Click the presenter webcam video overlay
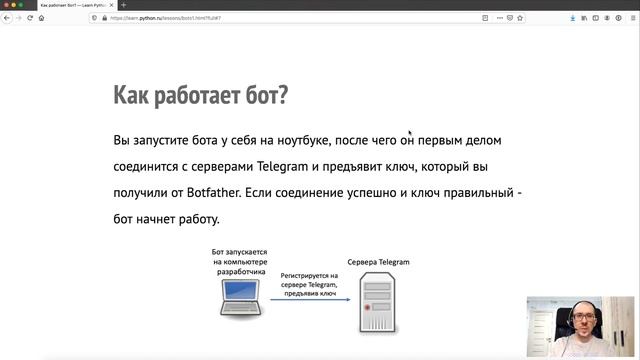The height and width of the screenshot is (360, 640). (x=580, y=327)
